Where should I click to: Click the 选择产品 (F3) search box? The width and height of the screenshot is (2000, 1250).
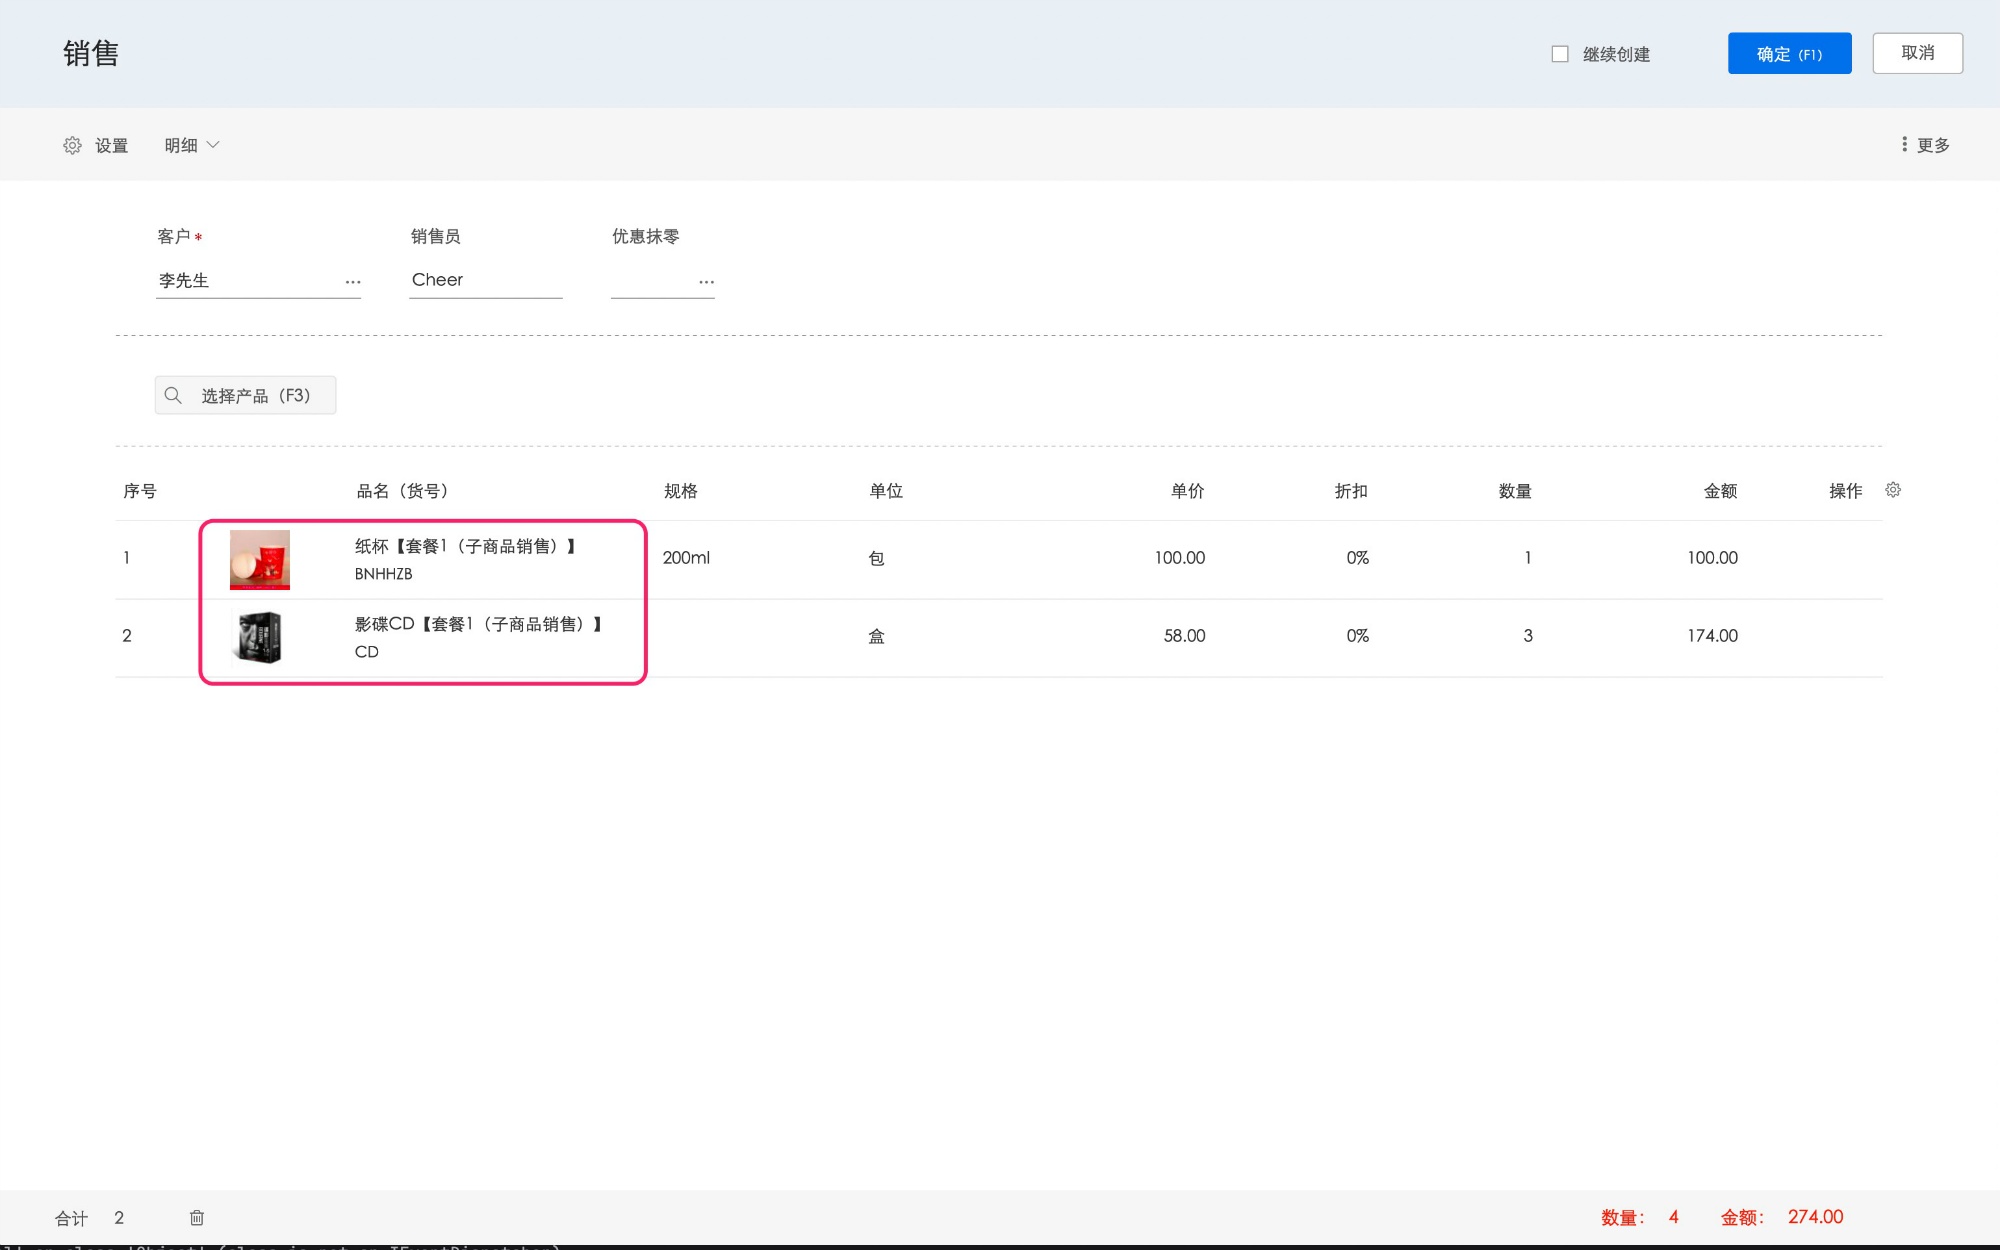[x=255, y=396]
